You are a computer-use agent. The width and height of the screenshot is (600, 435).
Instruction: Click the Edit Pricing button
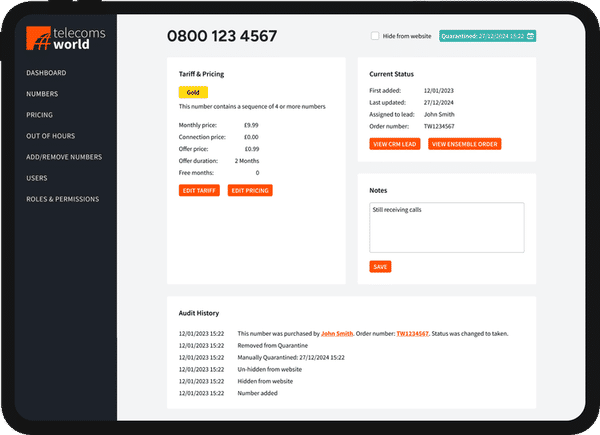pyautogui.click(x=250, y=191)
